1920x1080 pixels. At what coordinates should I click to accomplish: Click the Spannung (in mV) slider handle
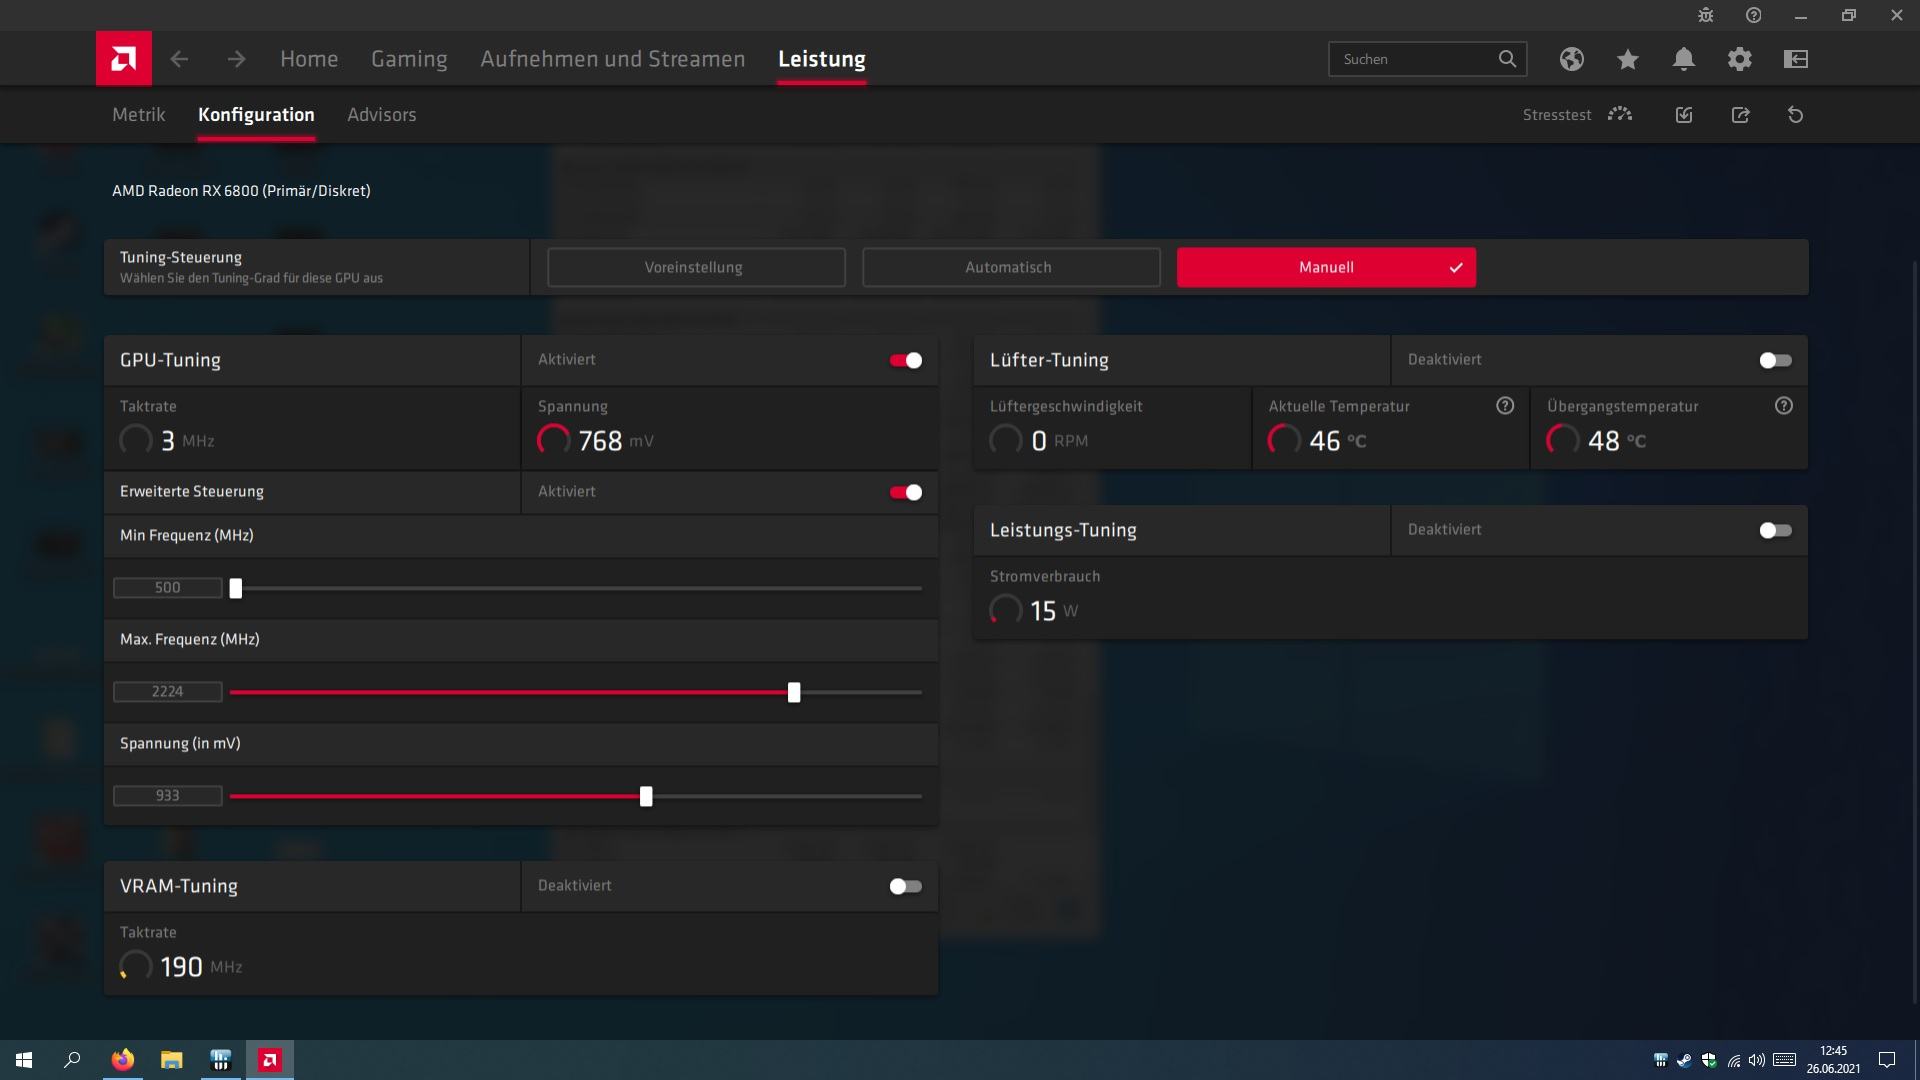point(646,796)
